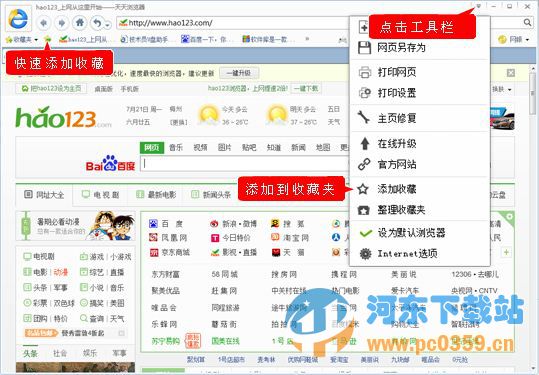Open 新浪·微博 site link
The width and height of the screenshot is (539, 375).
233,224
